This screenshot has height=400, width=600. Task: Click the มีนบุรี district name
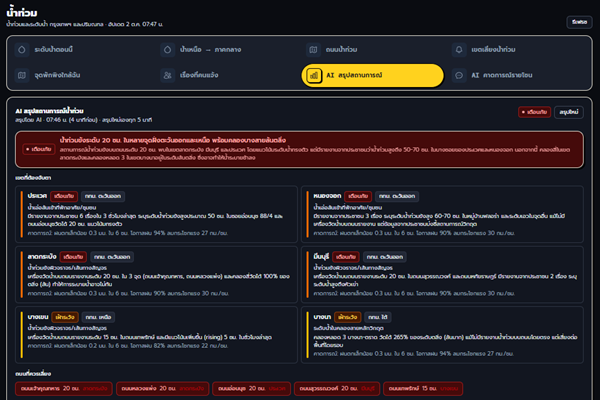point(321,256)
